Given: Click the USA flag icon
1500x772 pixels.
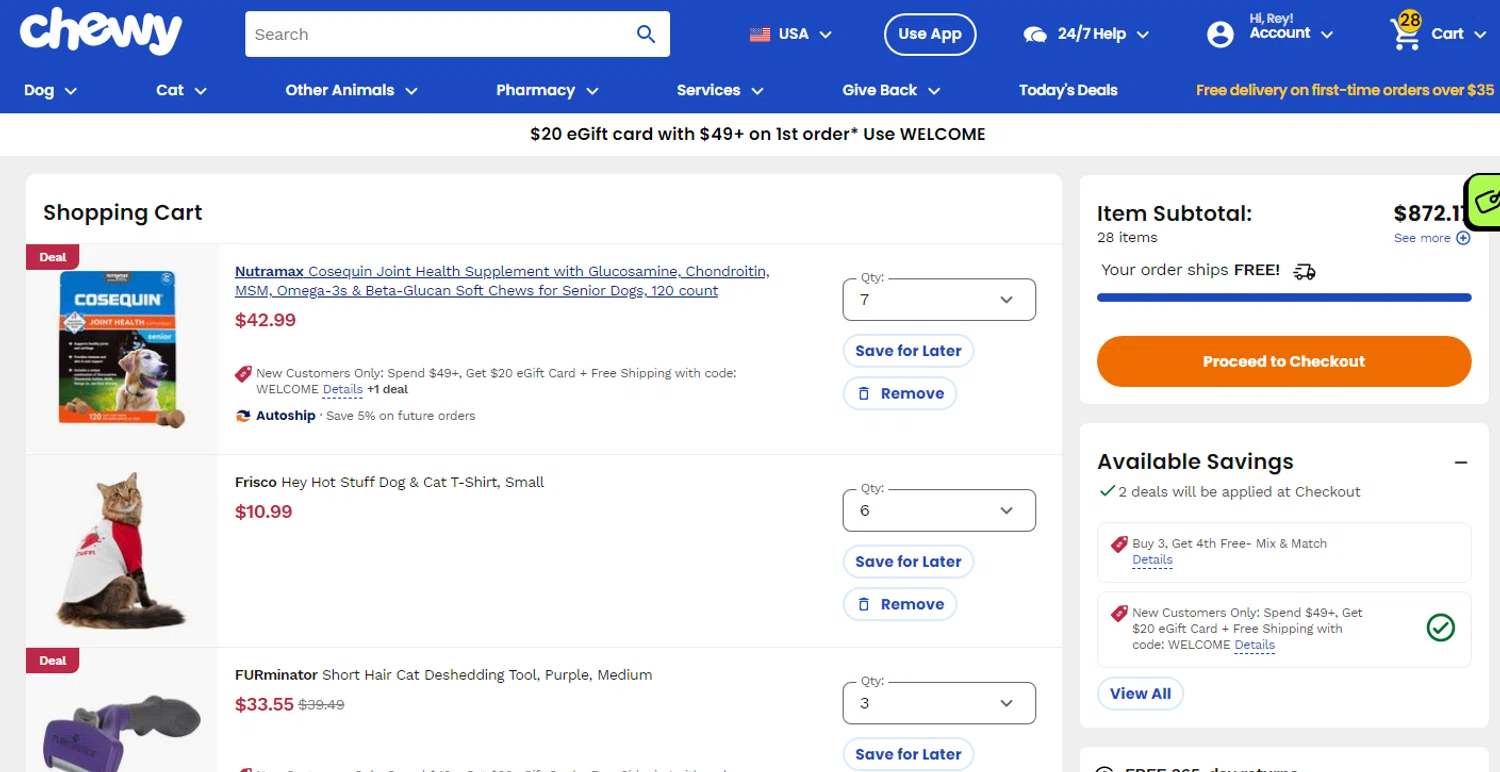Looking at the screenshot, I should (760, 34).
